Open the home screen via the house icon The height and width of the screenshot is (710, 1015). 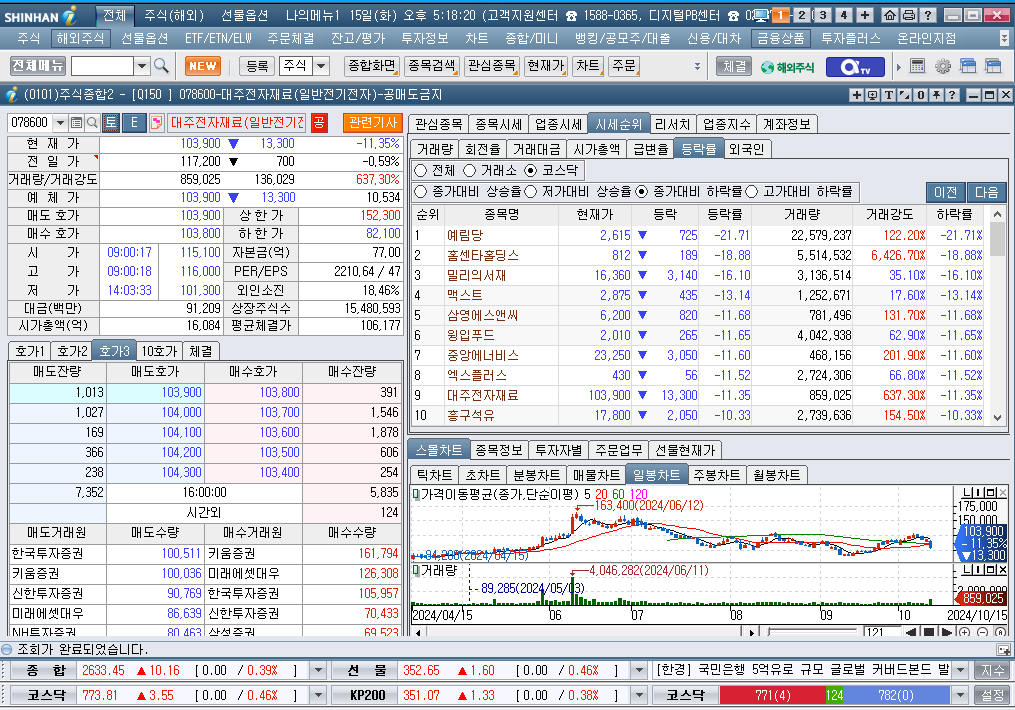point(890,15)
